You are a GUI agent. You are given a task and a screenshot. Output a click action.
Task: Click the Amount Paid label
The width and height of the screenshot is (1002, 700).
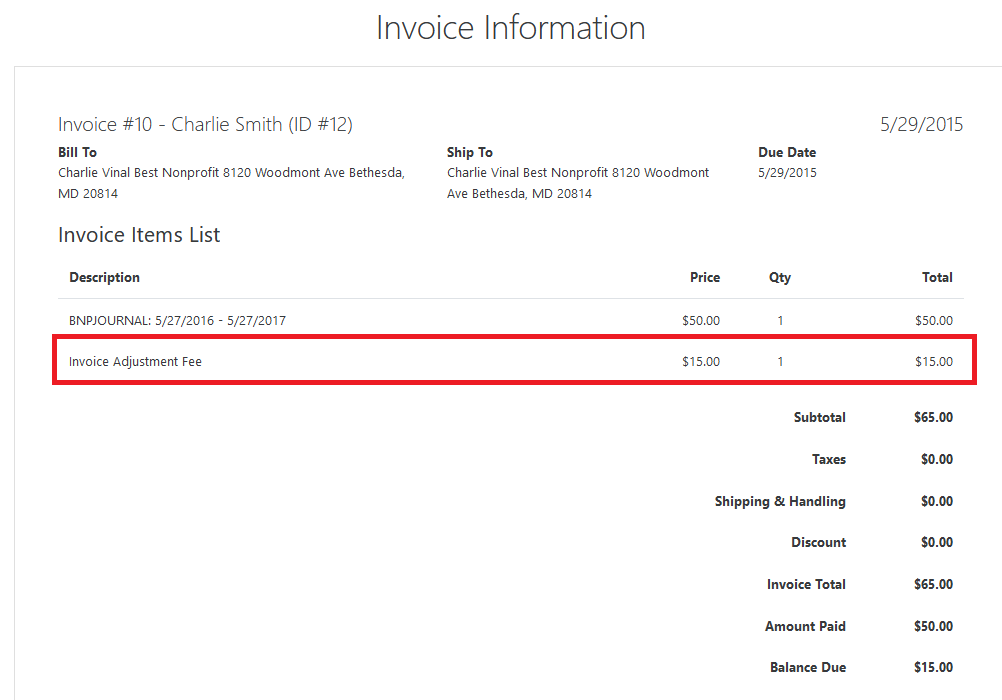tap(805, 626)
